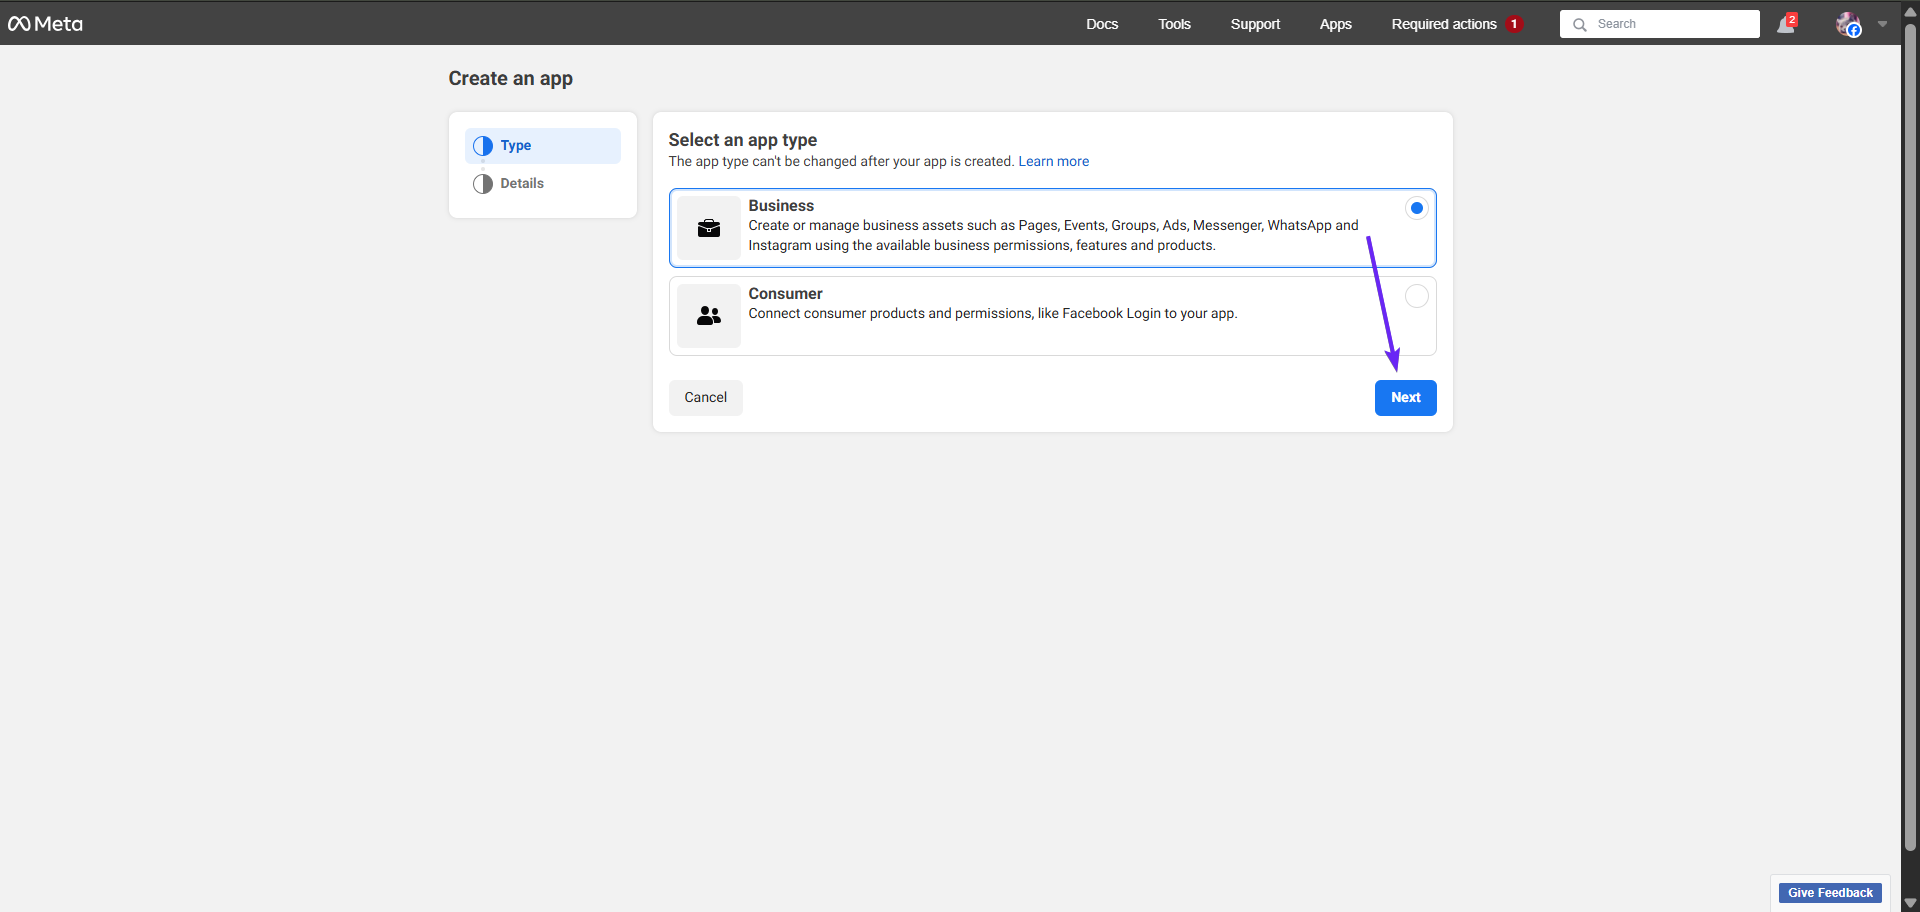Click the Type step progress icon
The height and width of the screenshot is (912, 1920).
[483, 146]
